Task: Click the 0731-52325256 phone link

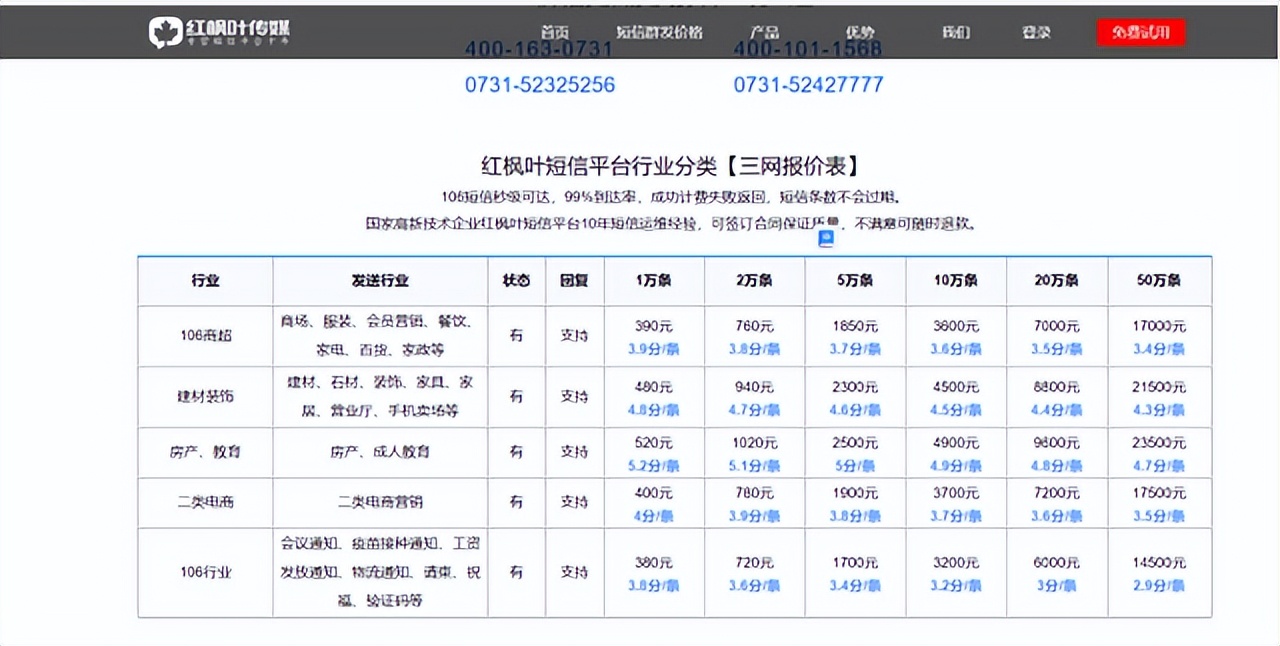Action: [540, 85]
